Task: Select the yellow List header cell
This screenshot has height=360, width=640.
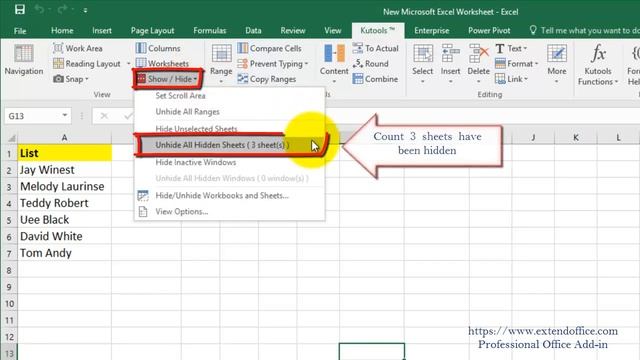Action: [x=64, y=153]
